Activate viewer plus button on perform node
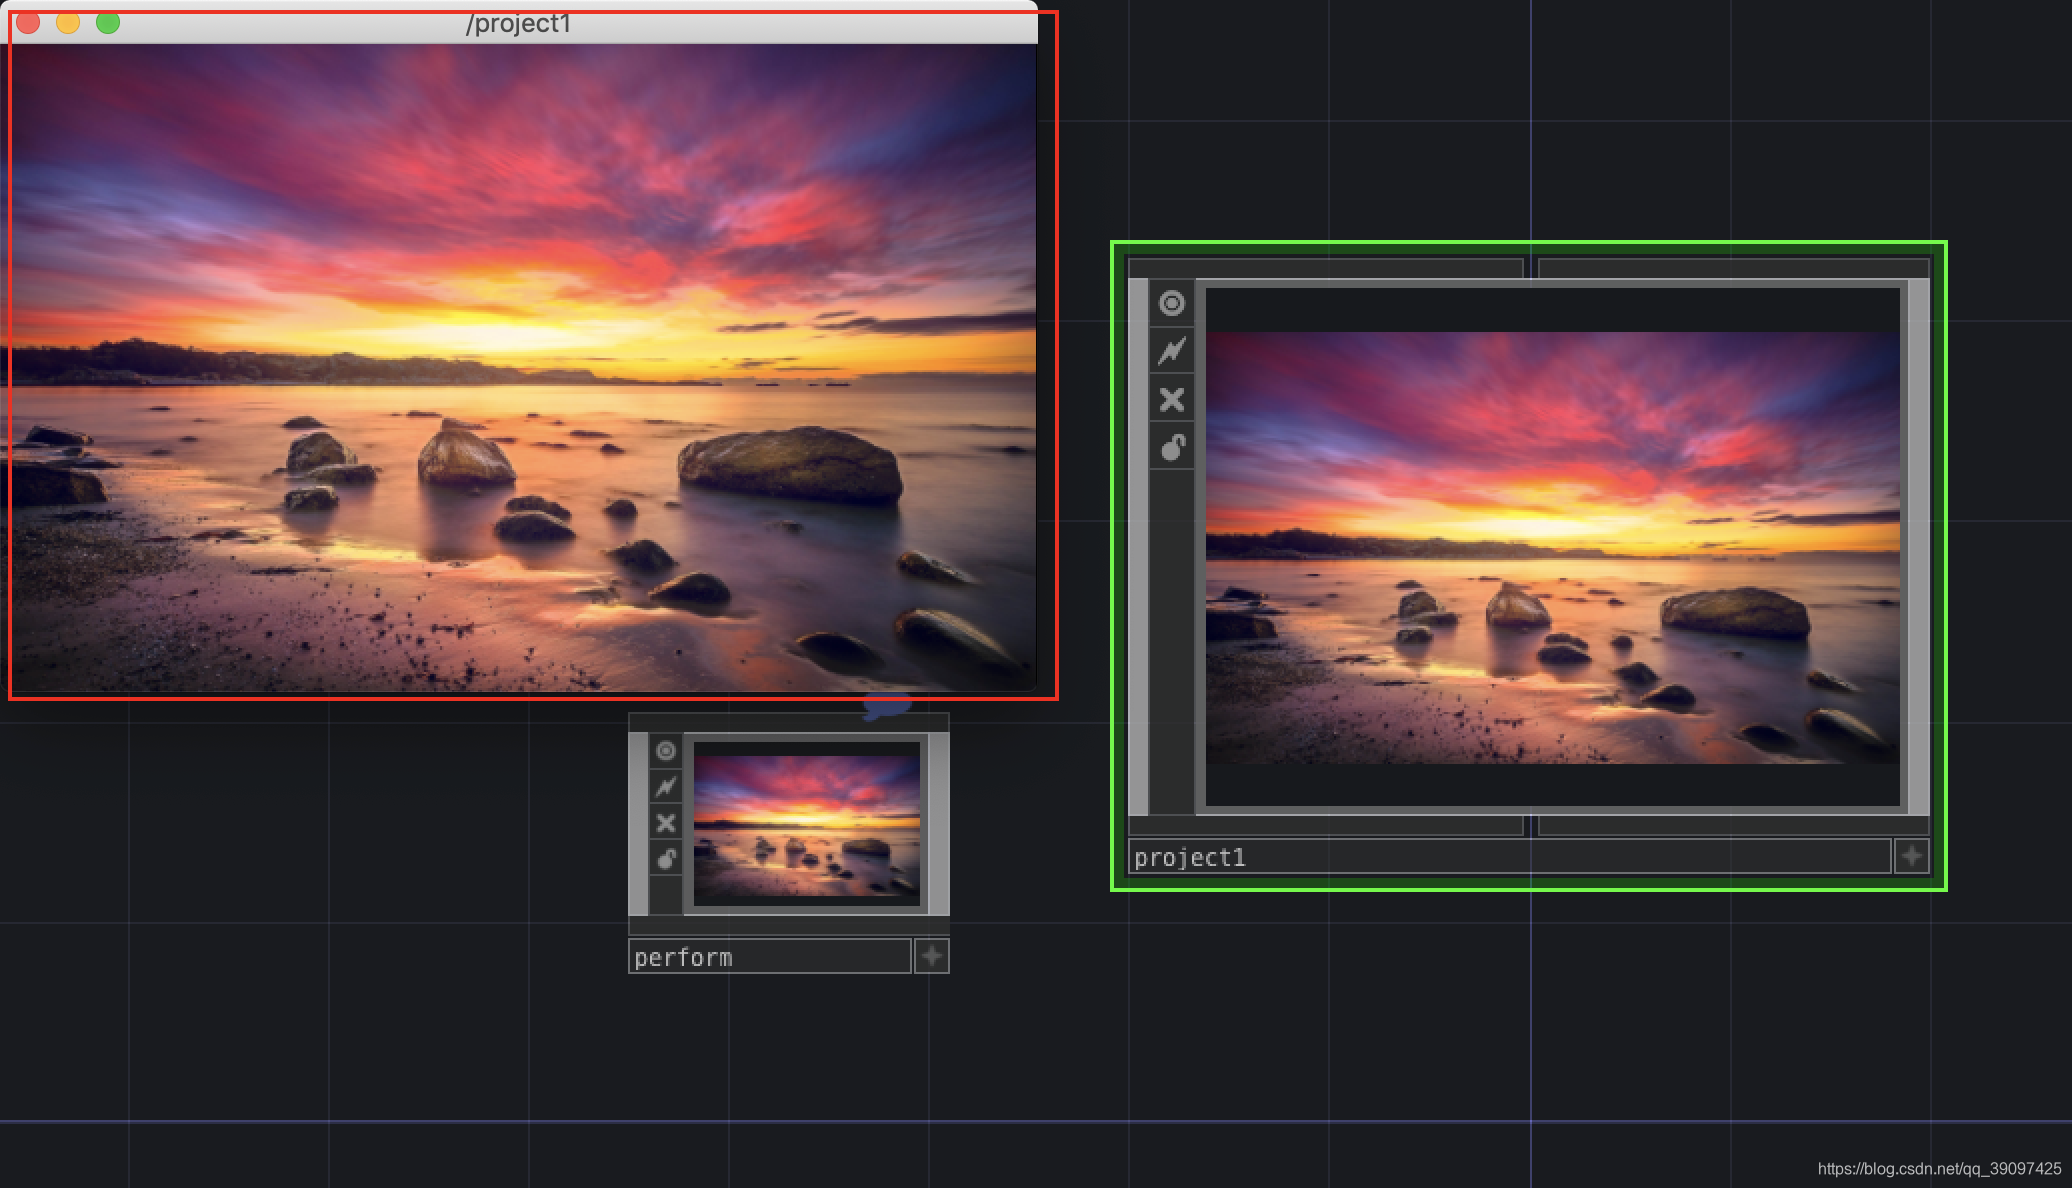Viewport: 2072px width, 1188px height. pos(931,956)
